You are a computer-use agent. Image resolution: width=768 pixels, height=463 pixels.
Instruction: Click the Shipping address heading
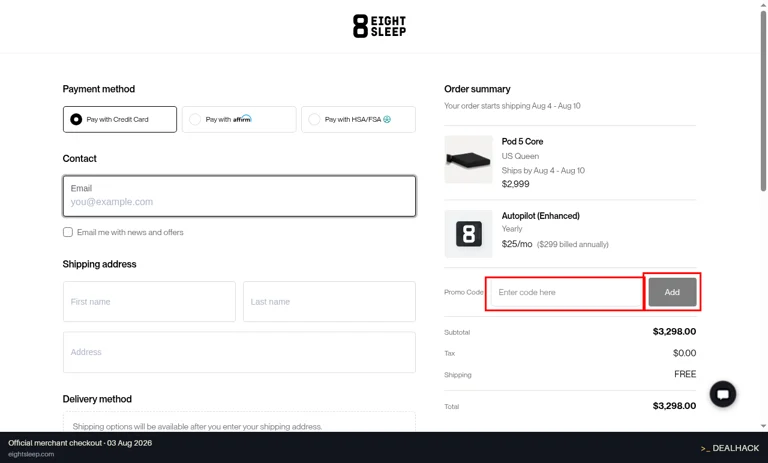99,264
